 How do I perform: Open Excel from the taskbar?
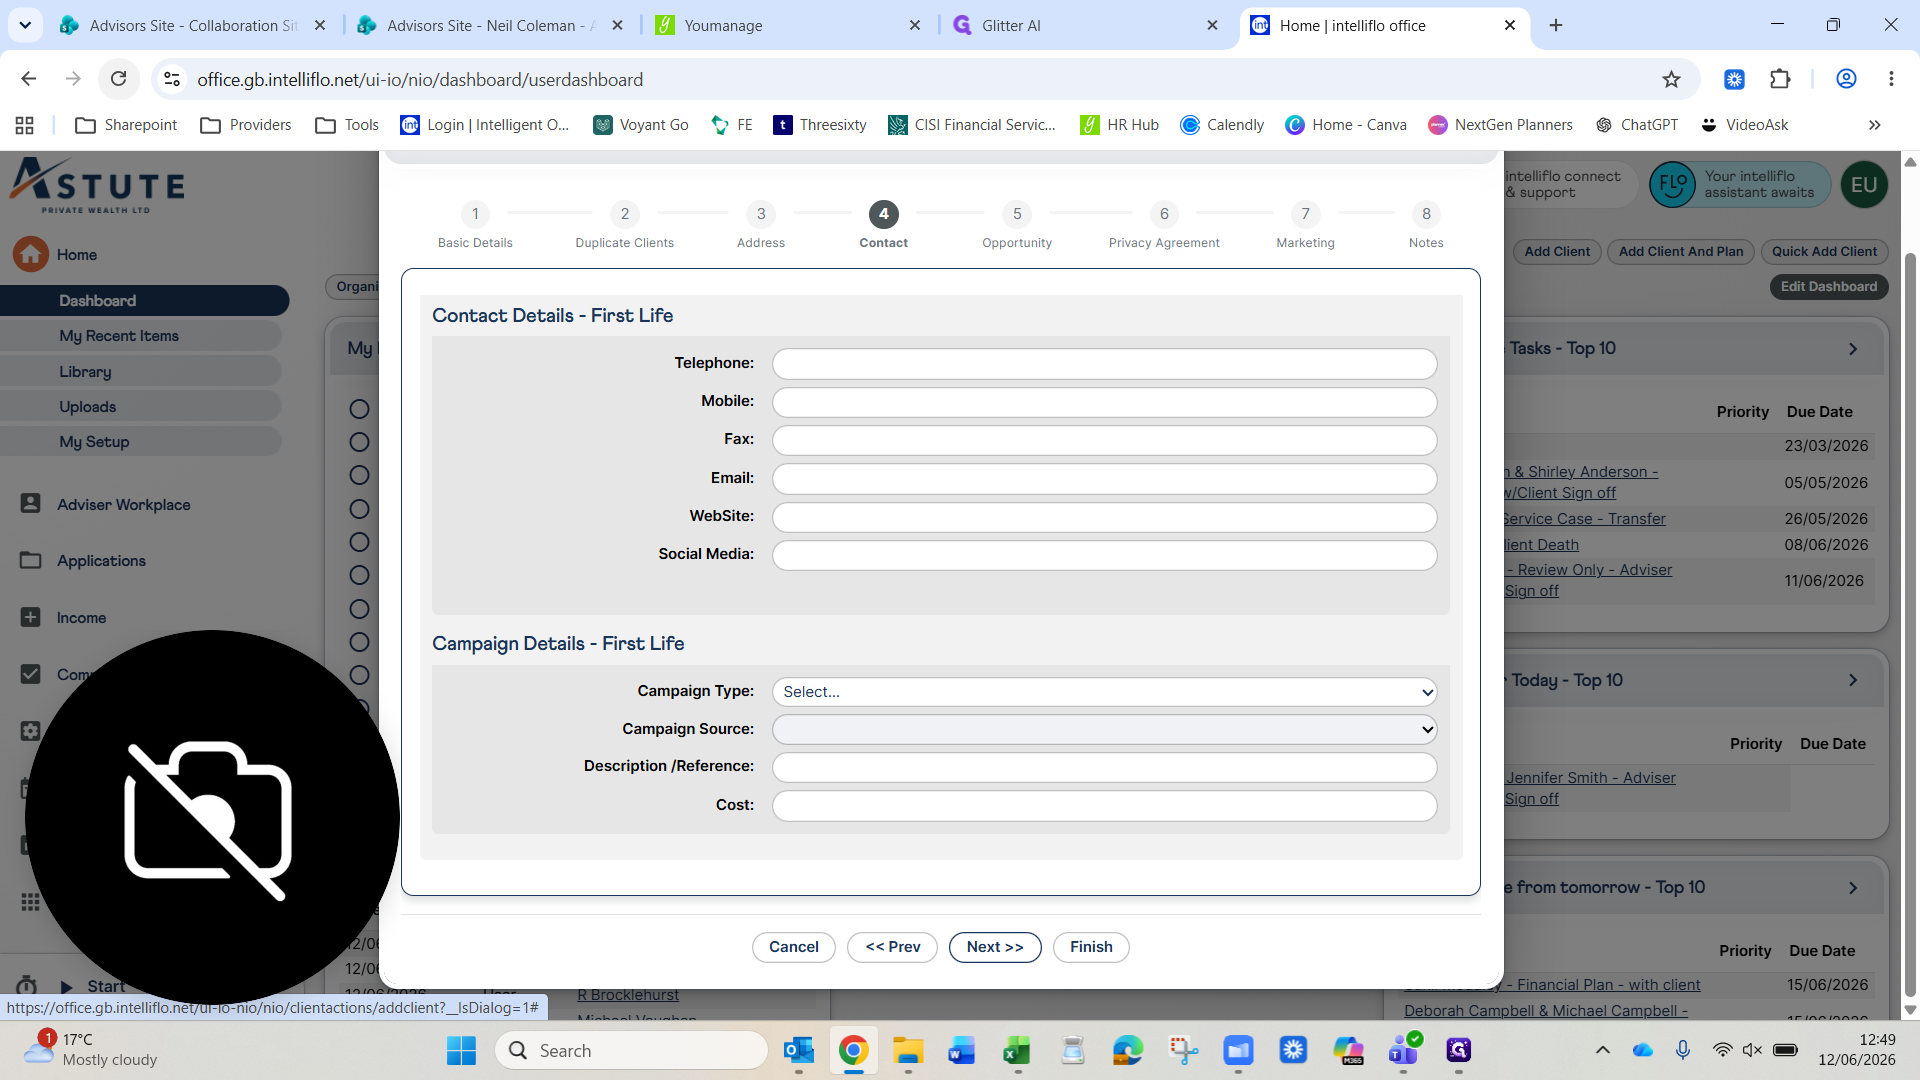tap(1017, 1050)
